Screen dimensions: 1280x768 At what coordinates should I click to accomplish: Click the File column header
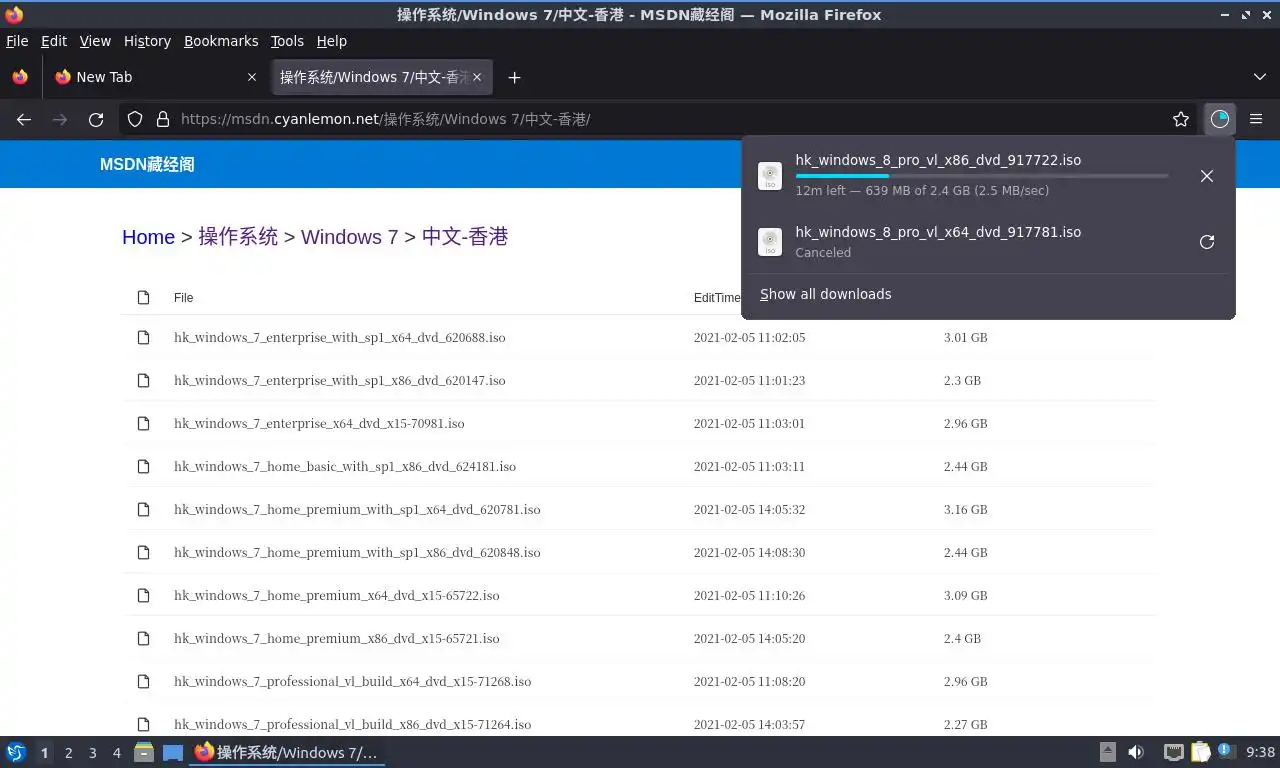point(183,298)
